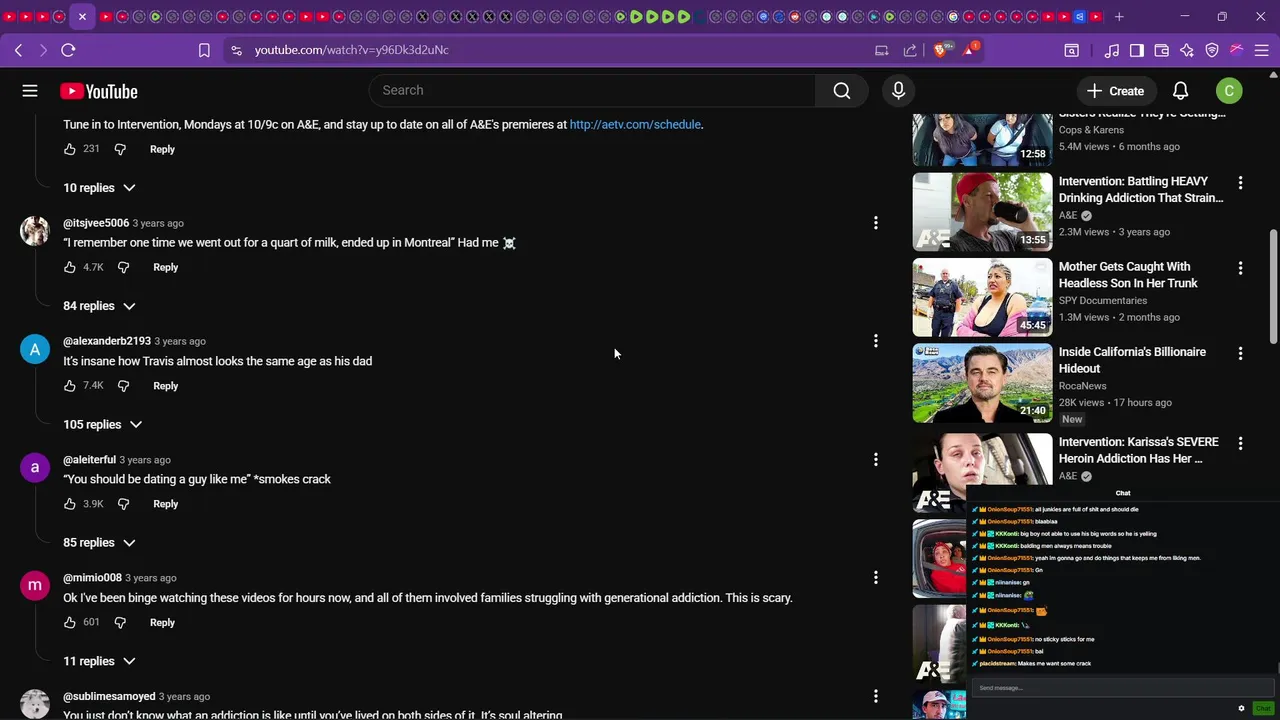The image size is (1280, 720).
Task: Open action menu for @aleiterful comment
Action: click(875, 460)
